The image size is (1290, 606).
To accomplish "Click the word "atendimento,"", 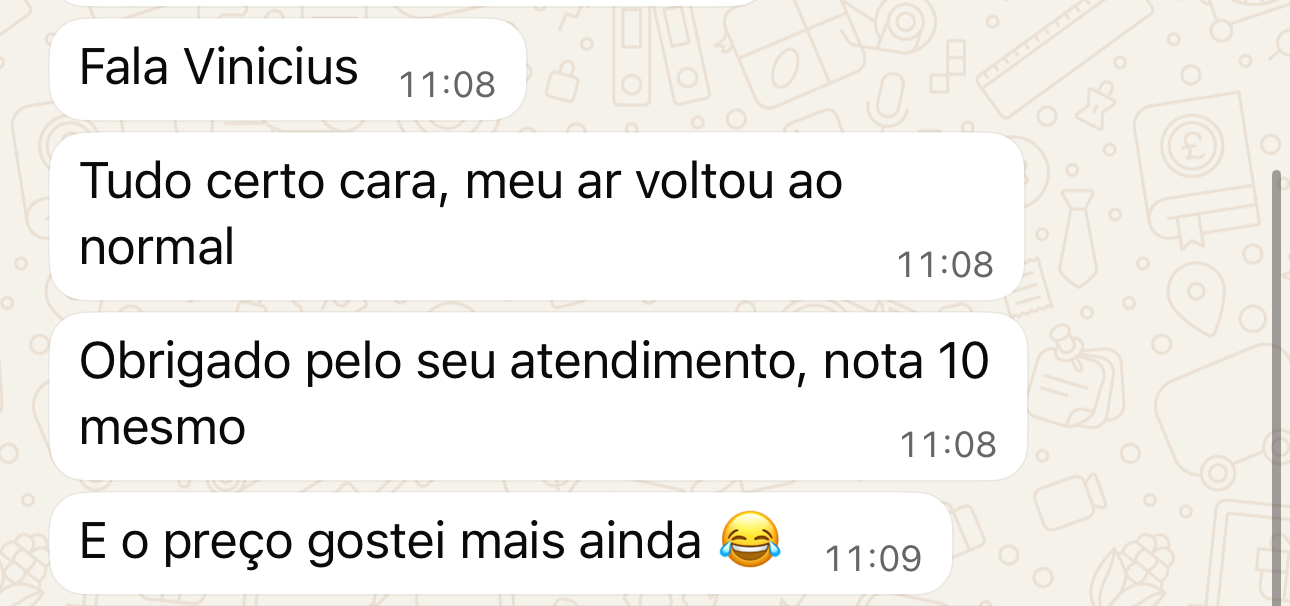I will tap(660, 362).
